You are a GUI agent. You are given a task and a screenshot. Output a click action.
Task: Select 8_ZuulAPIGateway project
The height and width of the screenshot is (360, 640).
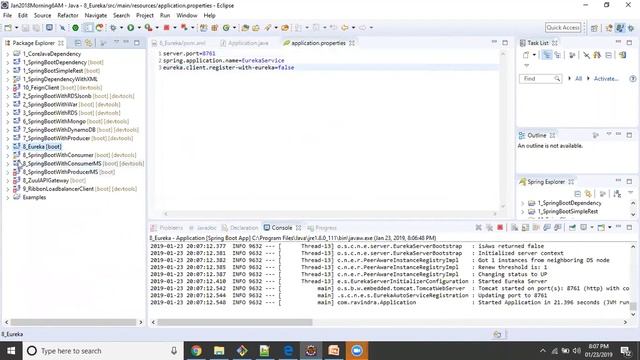pyautogui.click(x=46, y=180)
